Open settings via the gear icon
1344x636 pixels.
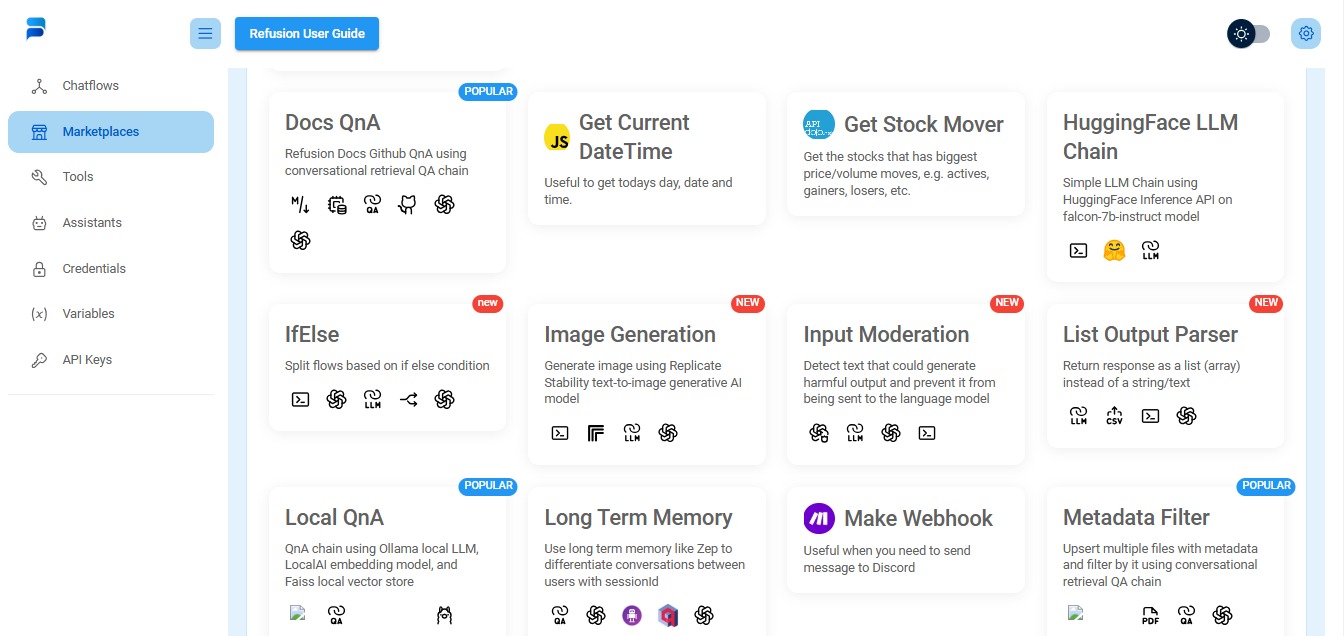1305,34
